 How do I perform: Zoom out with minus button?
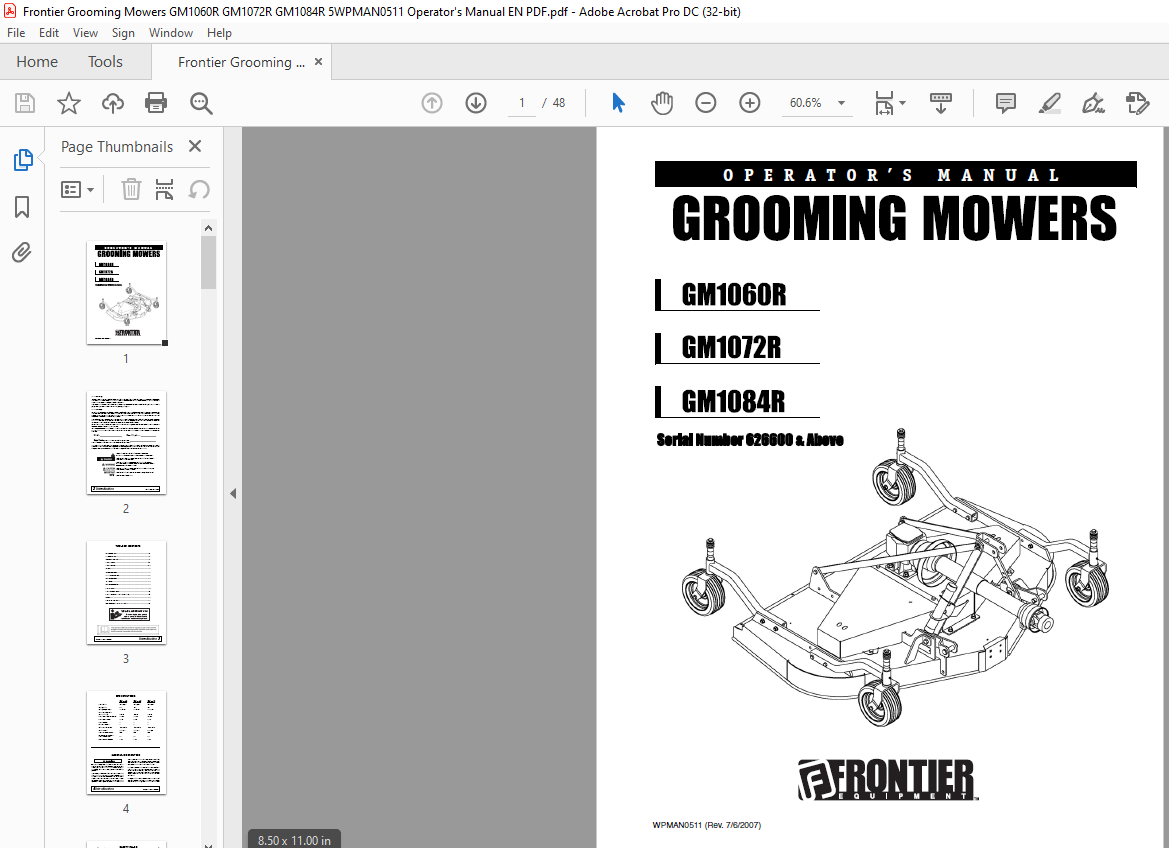tap(705, 103)
